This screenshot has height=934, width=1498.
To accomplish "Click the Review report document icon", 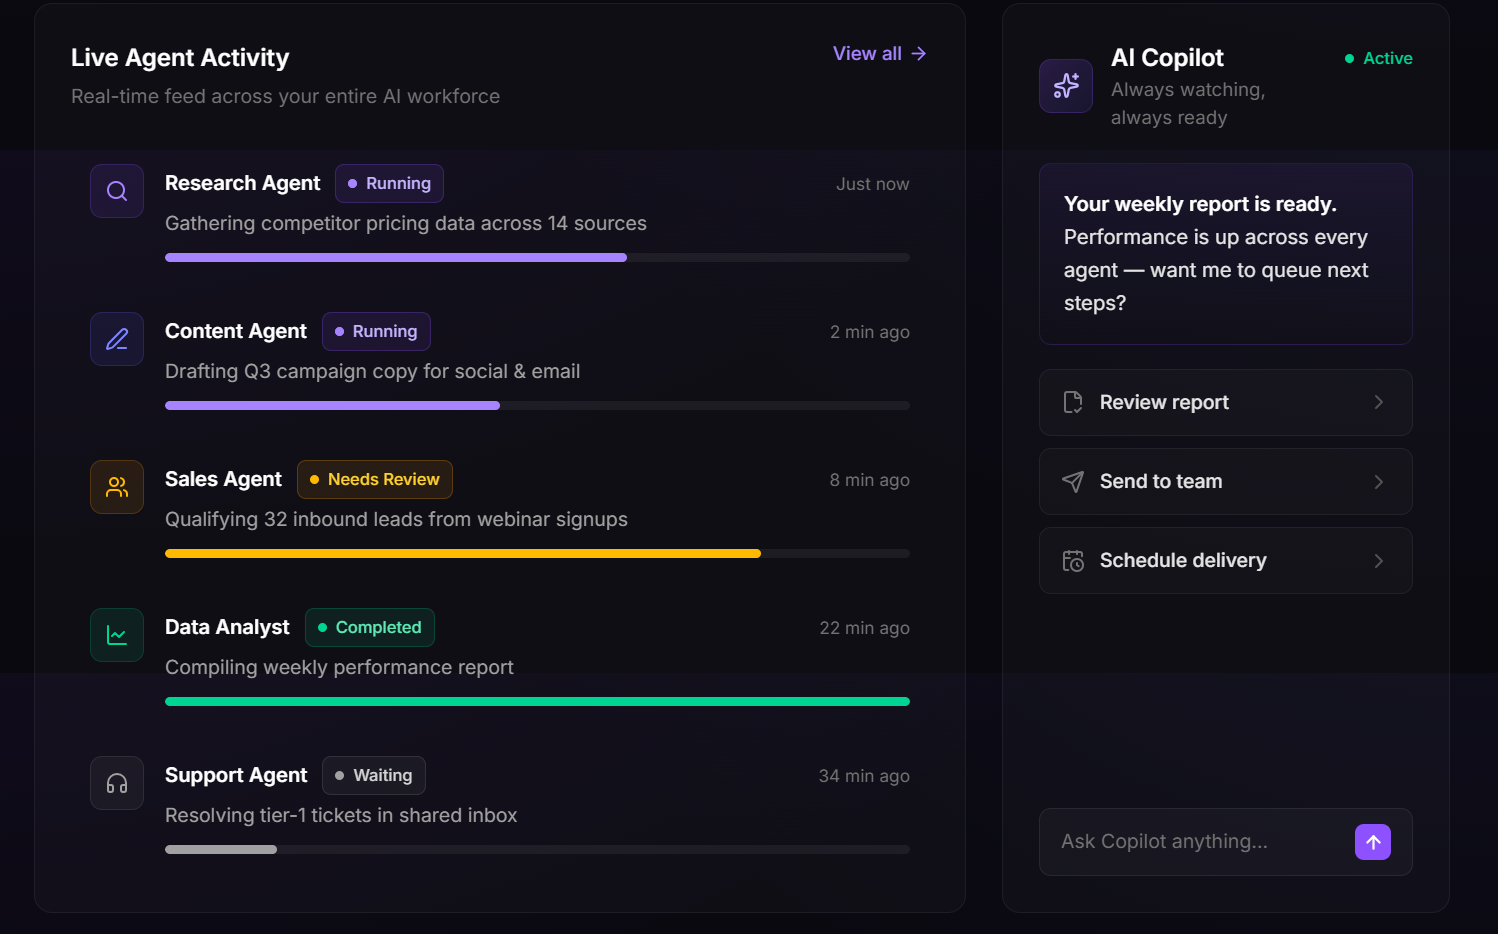I will coord(1073,402).
